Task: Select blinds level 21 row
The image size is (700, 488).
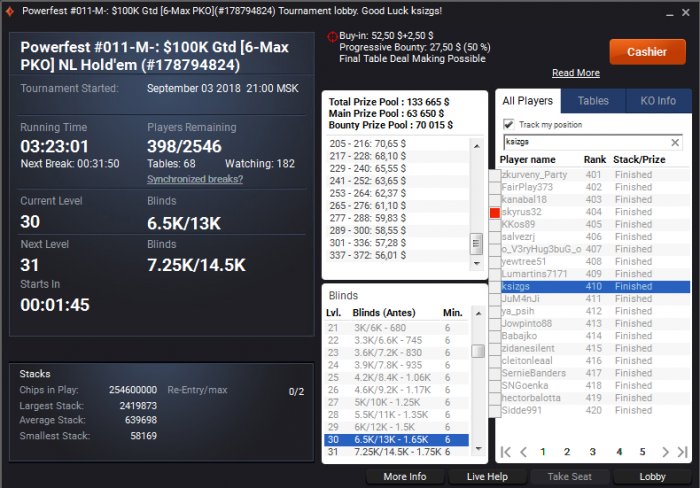Action: [396, 328]
